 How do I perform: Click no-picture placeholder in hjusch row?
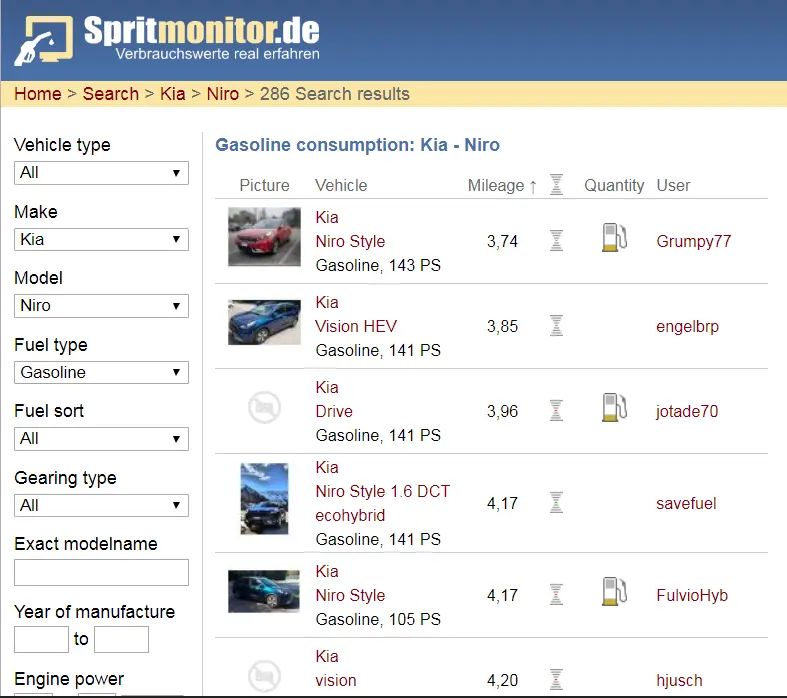[x=264, y=676]
